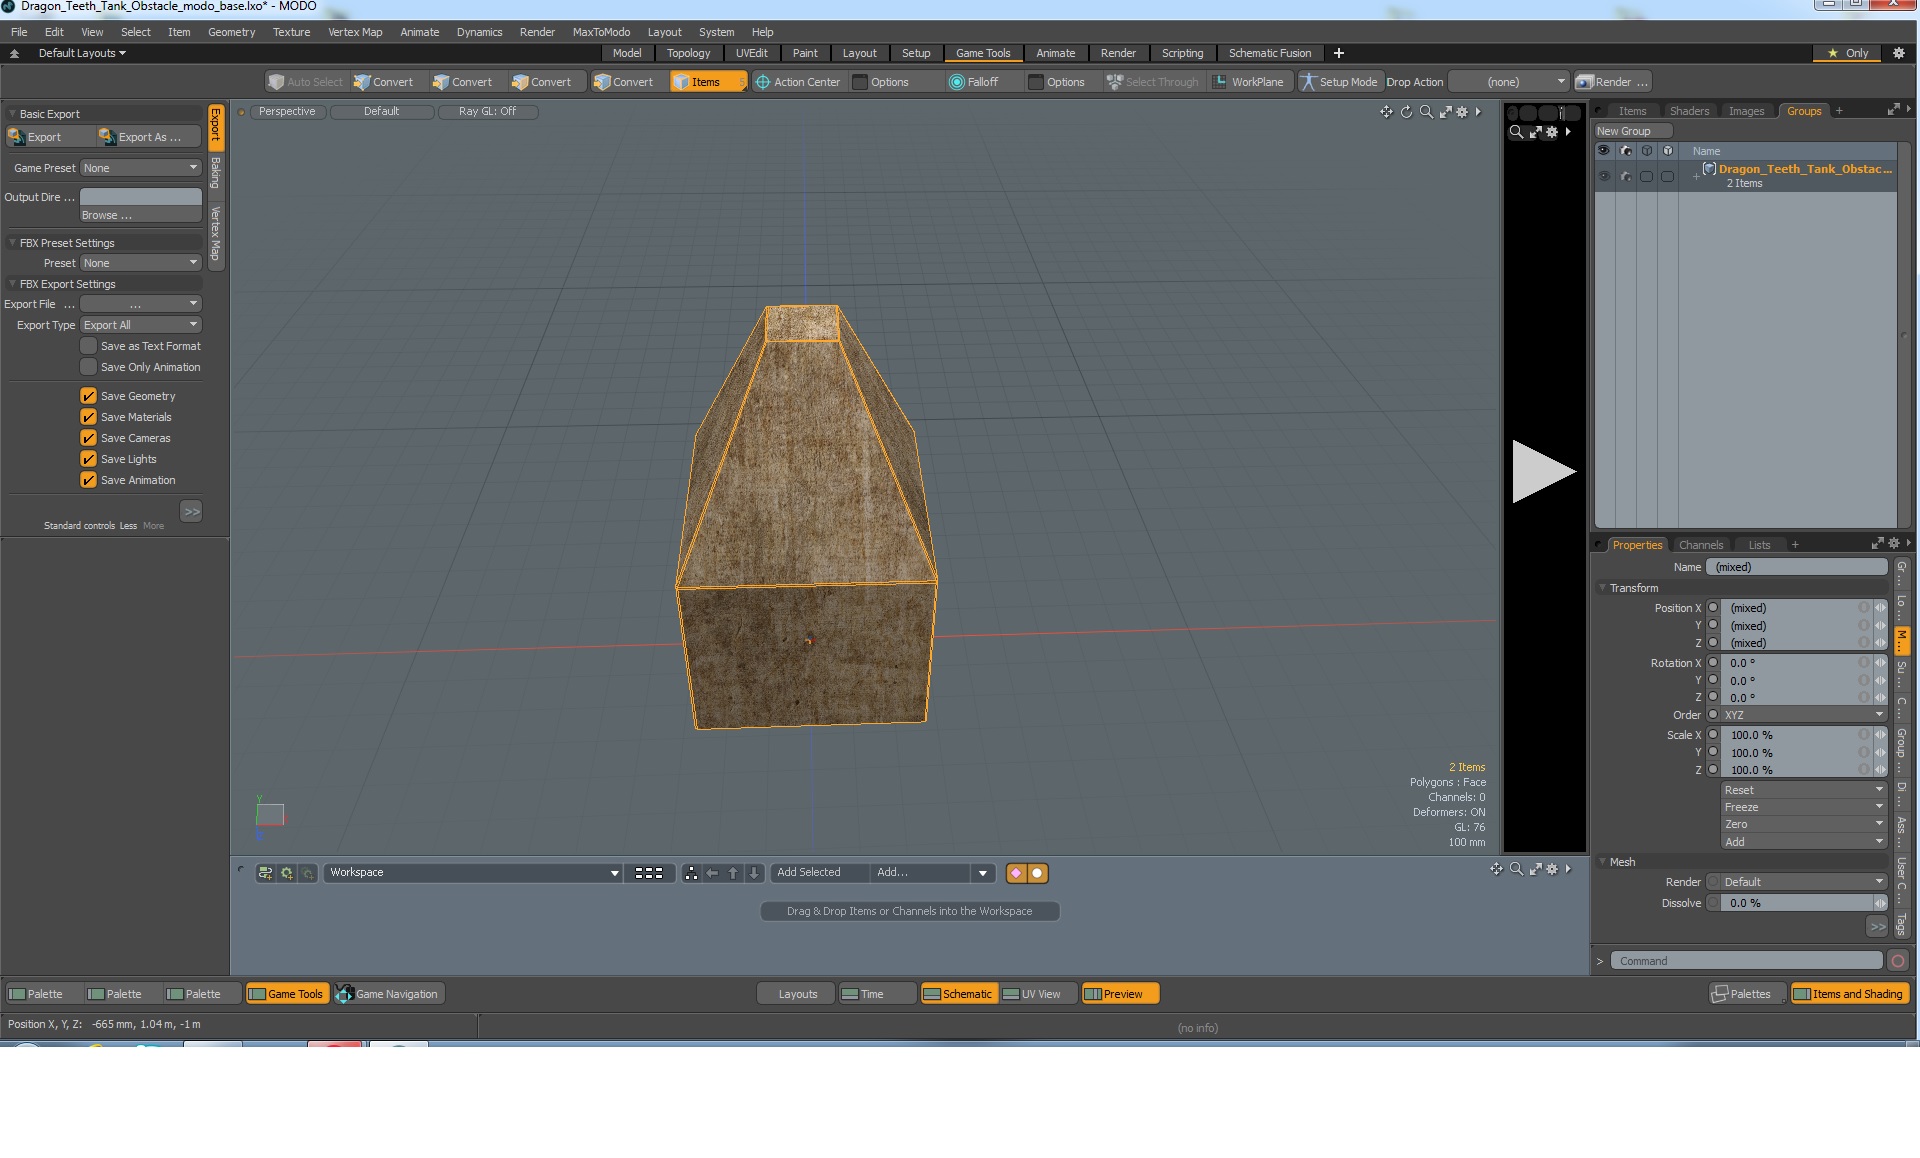Screen dimensions: 1920x1158
Task: Open the Vertex Map menu
Action: [355, 32]
